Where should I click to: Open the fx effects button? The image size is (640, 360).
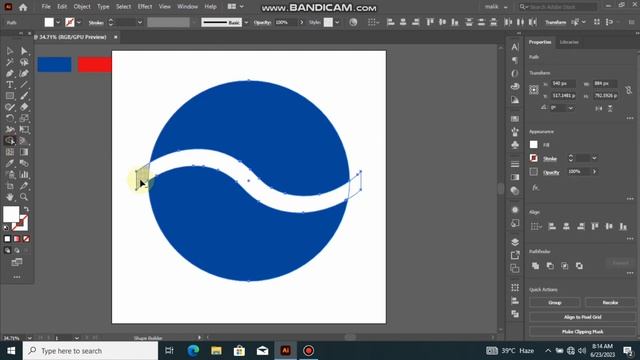click(535, 188)
